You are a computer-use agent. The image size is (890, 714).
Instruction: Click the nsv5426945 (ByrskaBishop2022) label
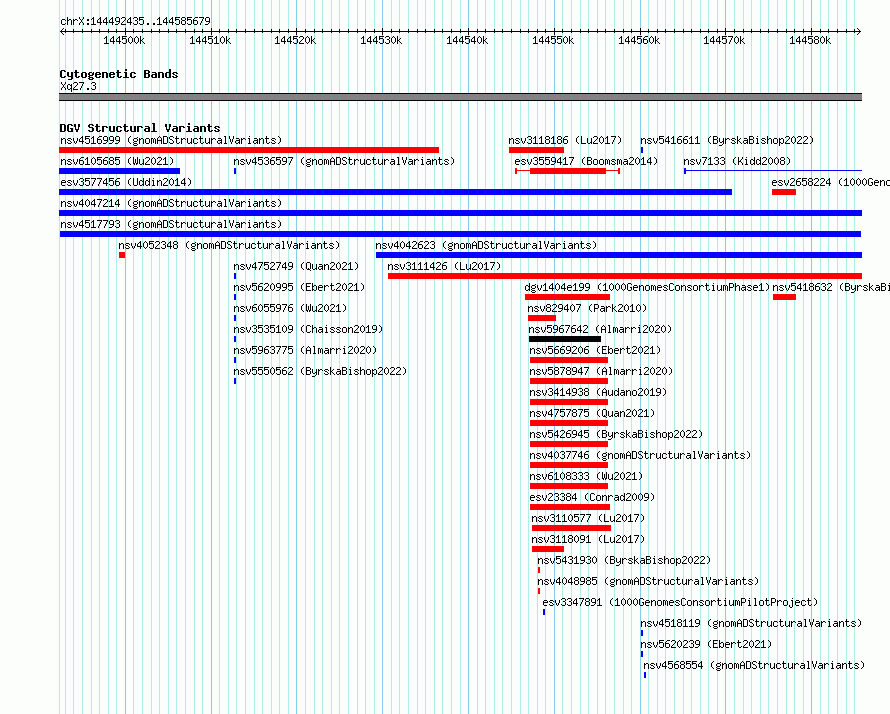pos(616,434)
